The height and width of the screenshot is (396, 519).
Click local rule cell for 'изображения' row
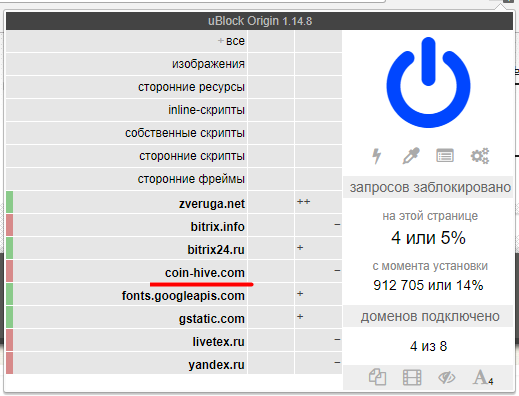[318, 64]
